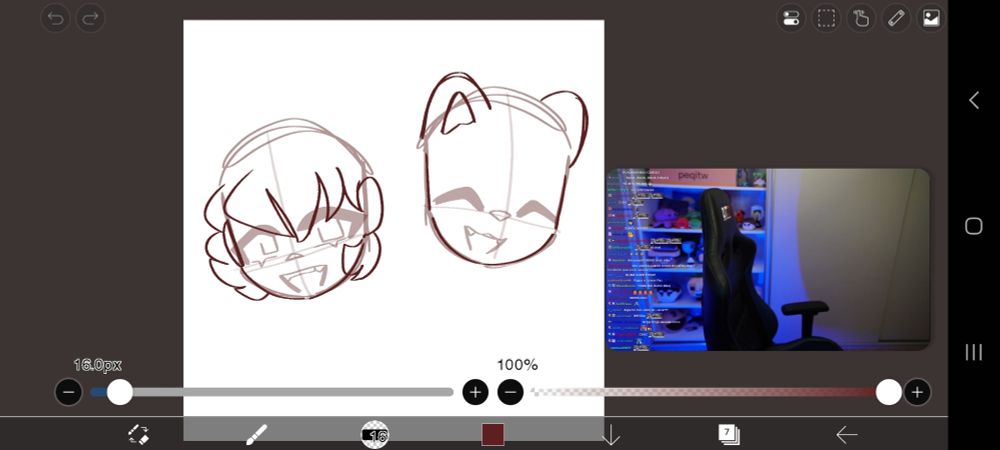
Task: Decrease opacity with minus button
Action: click(510, 392)
